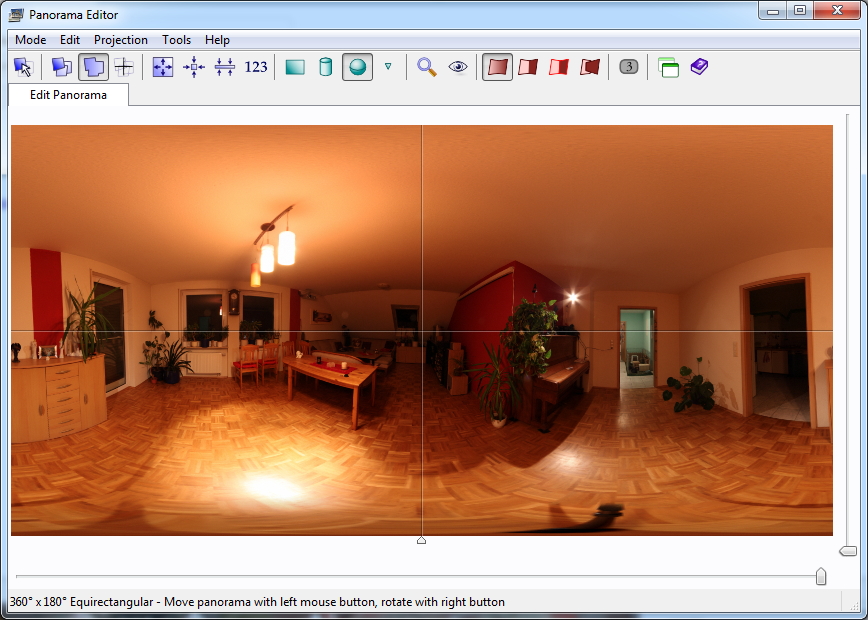The height and width of the screenshot is (620, 868).
Task: Click the fit panorama arrows icon
Action: (x=163, y=67)
